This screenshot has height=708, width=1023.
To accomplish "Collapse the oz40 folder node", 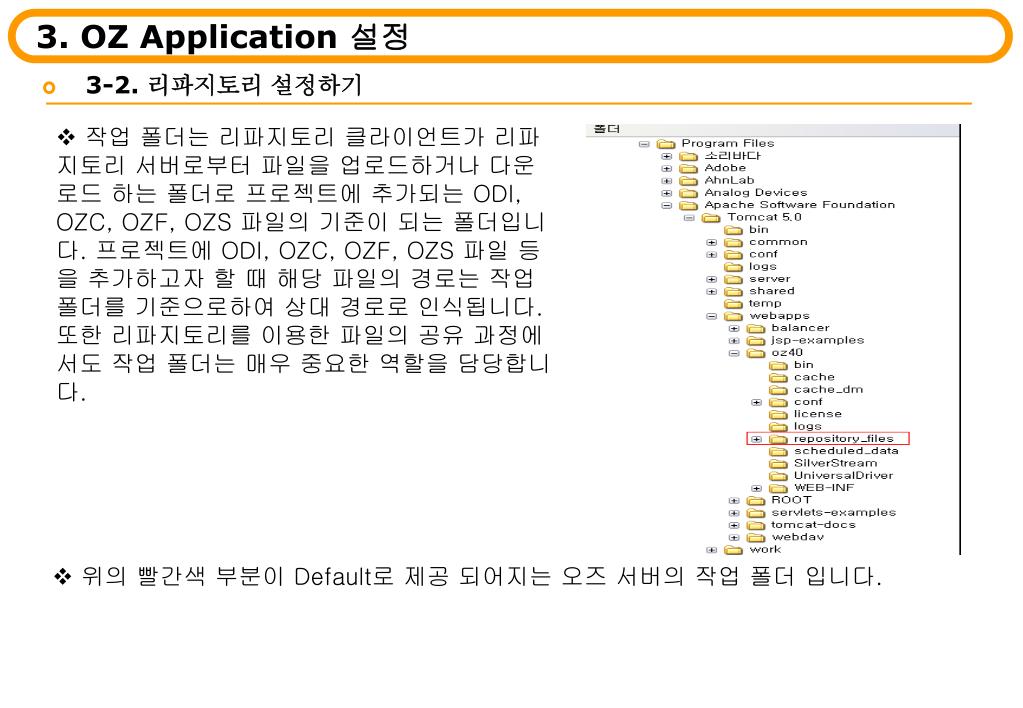I will tap(734, 353).
